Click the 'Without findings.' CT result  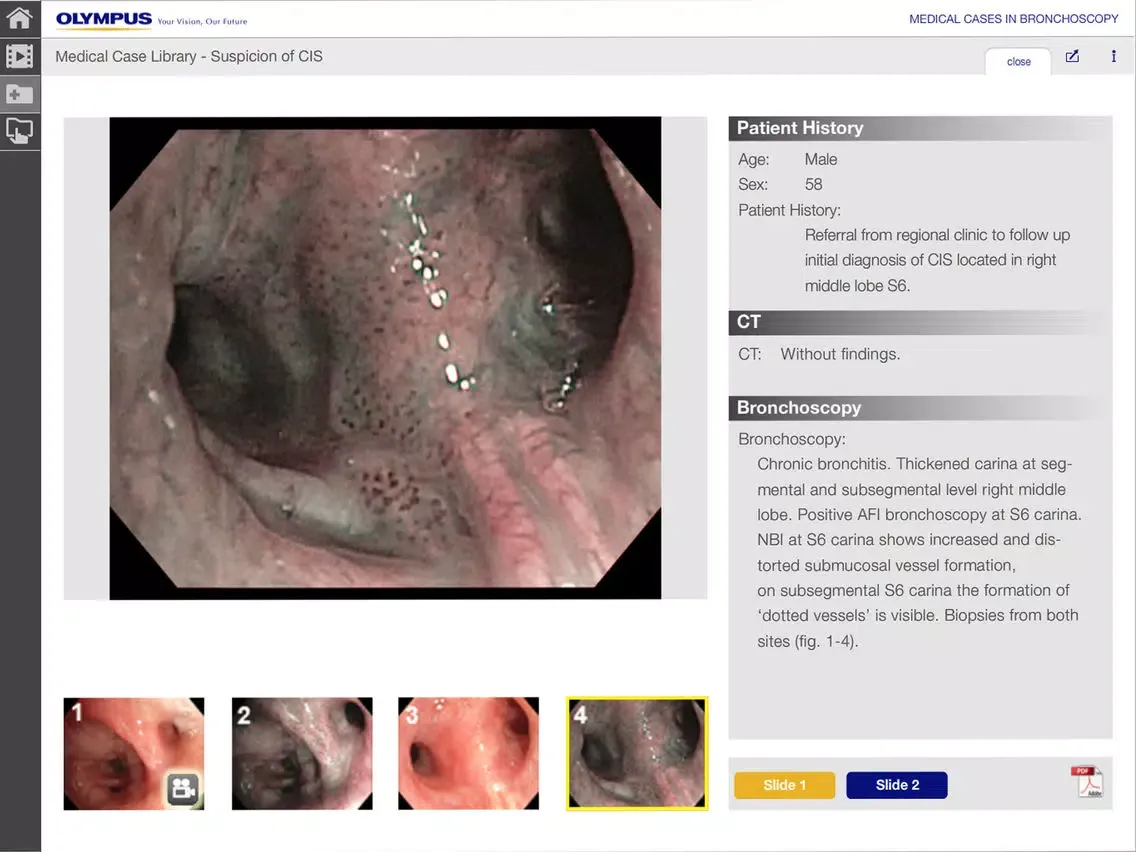pos(840,354)
